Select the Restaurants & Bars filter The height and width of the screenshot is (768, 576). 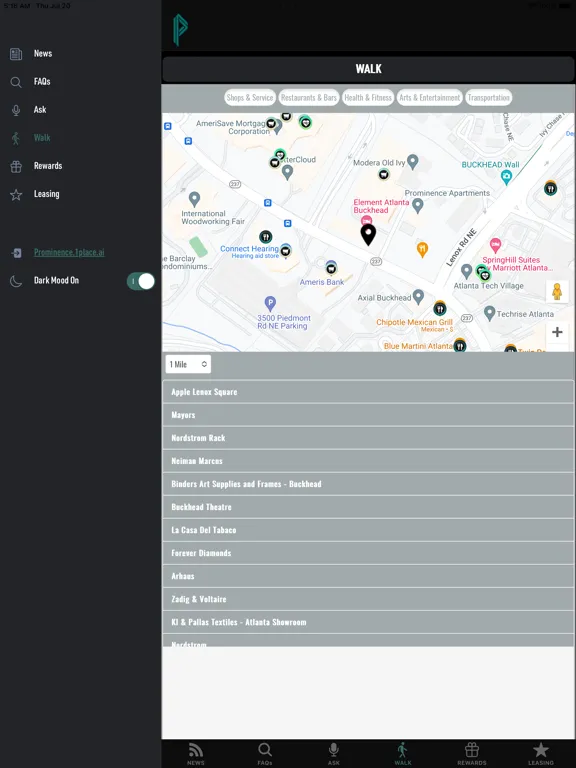pyautogui.click(x=309, y=97)
